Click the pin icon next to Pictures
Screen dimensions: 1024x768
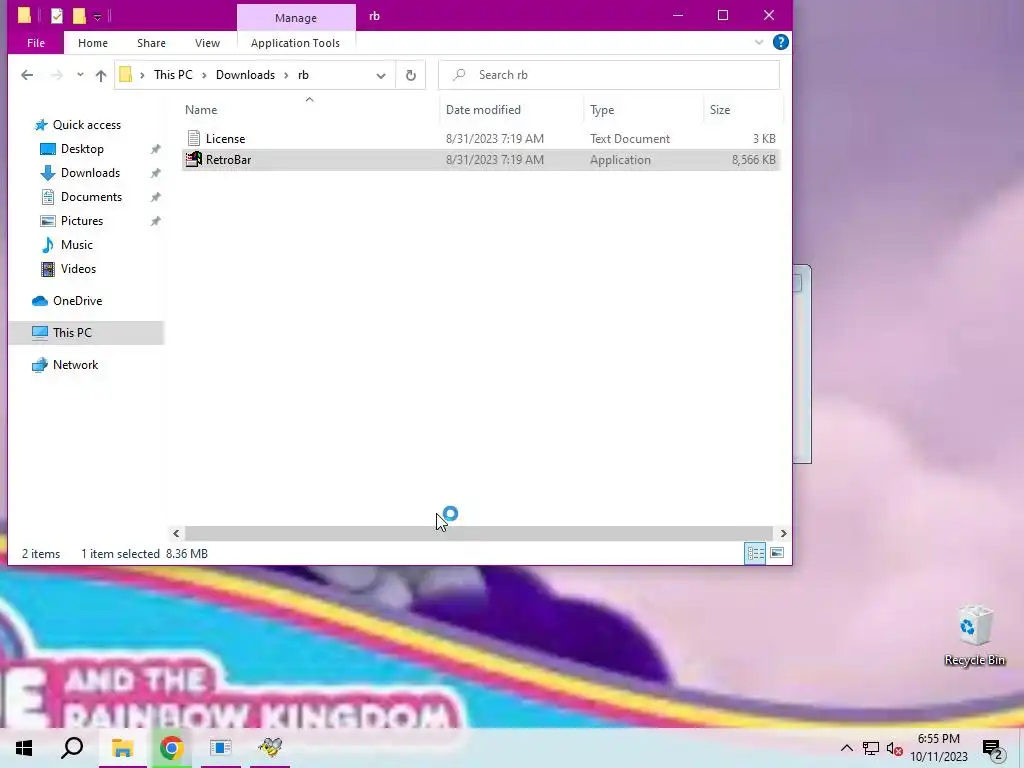click(x=155, y=221)
